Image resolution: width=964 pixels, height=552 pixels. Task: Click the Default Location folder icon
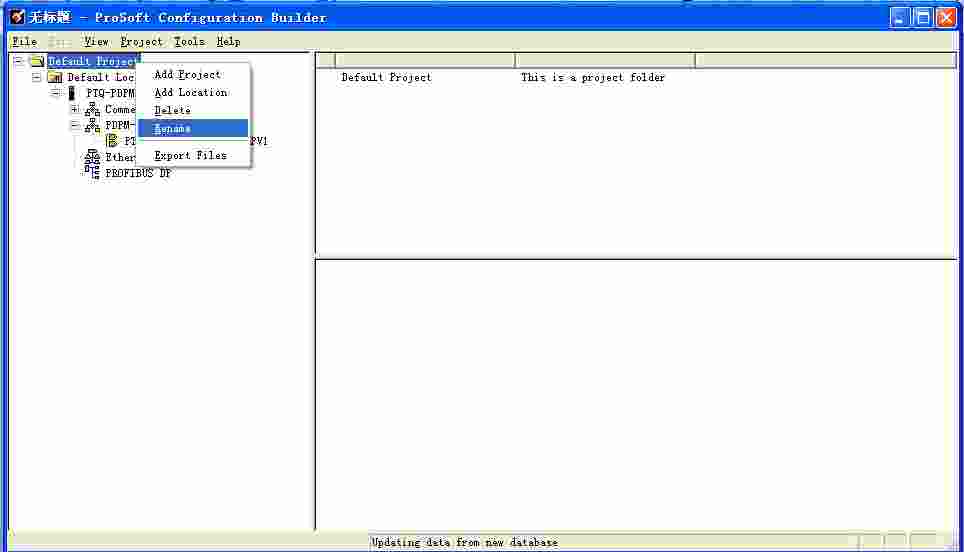(x=55, y=78)
